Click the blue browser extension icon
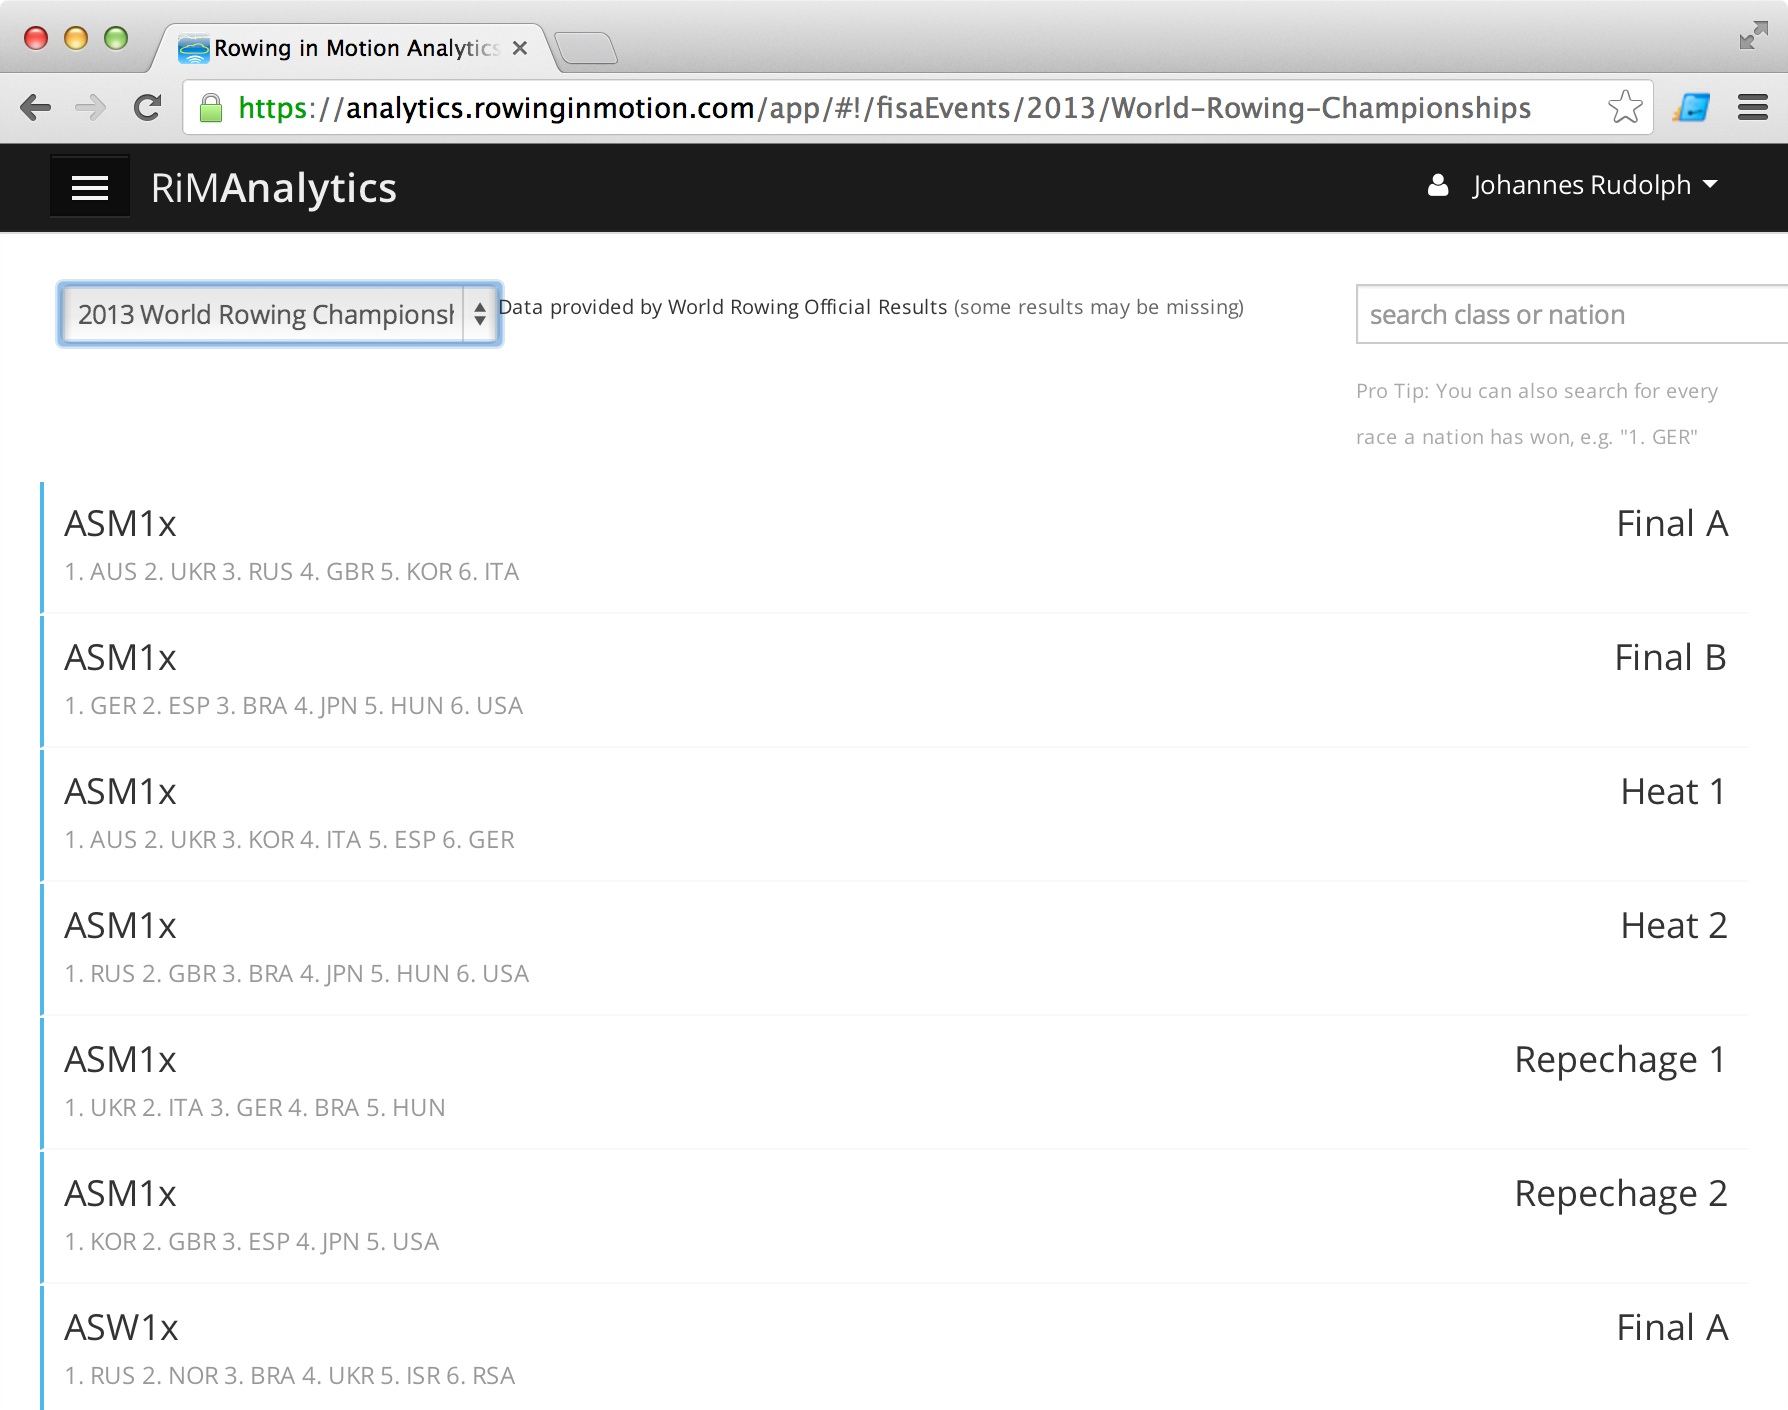This screenshot has width=1788, height=1410. [1691, 107]
